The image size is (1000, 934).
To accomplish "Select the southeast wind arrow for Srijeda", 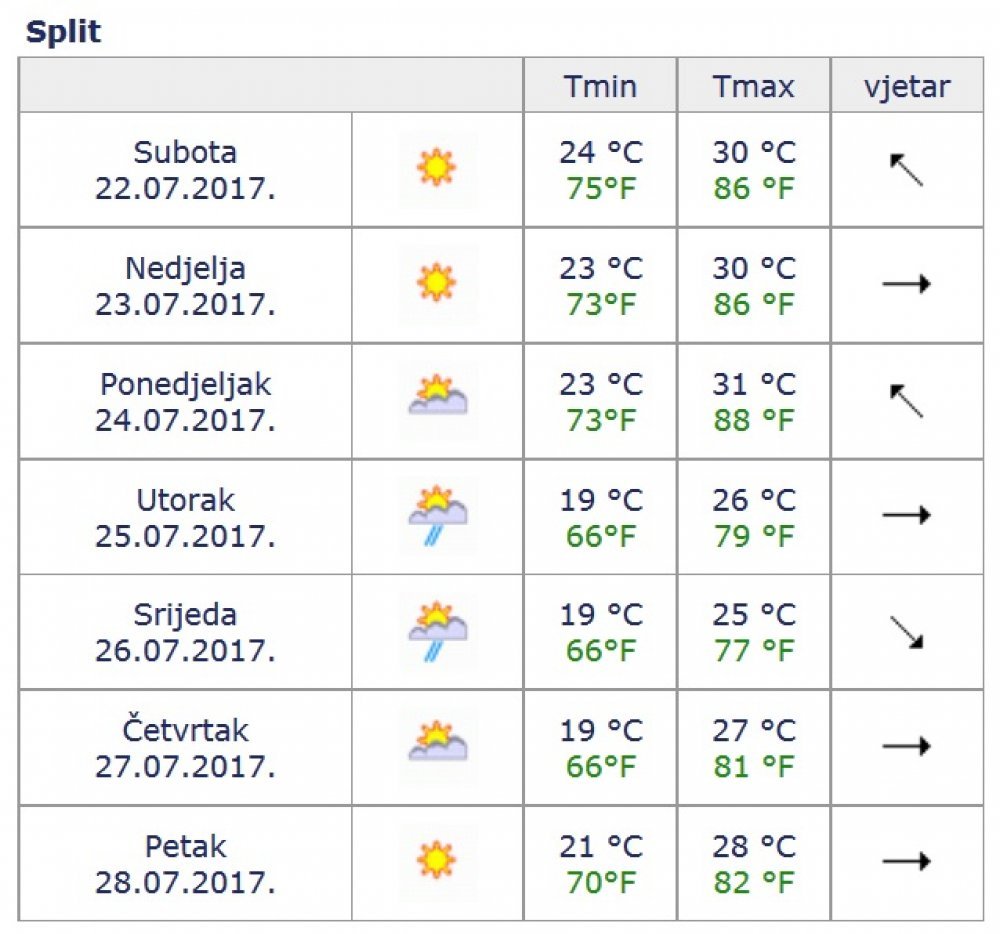I will (906, 632).
